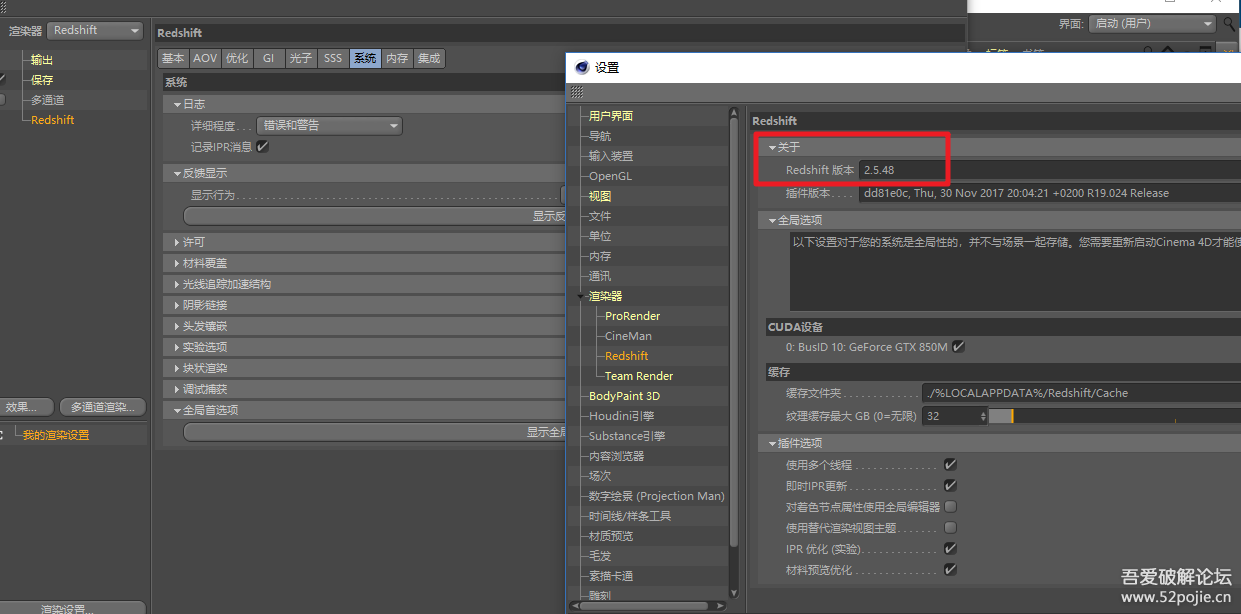Switch to the 优化 tab
The image size is (1241, 614).
(237, 59)
